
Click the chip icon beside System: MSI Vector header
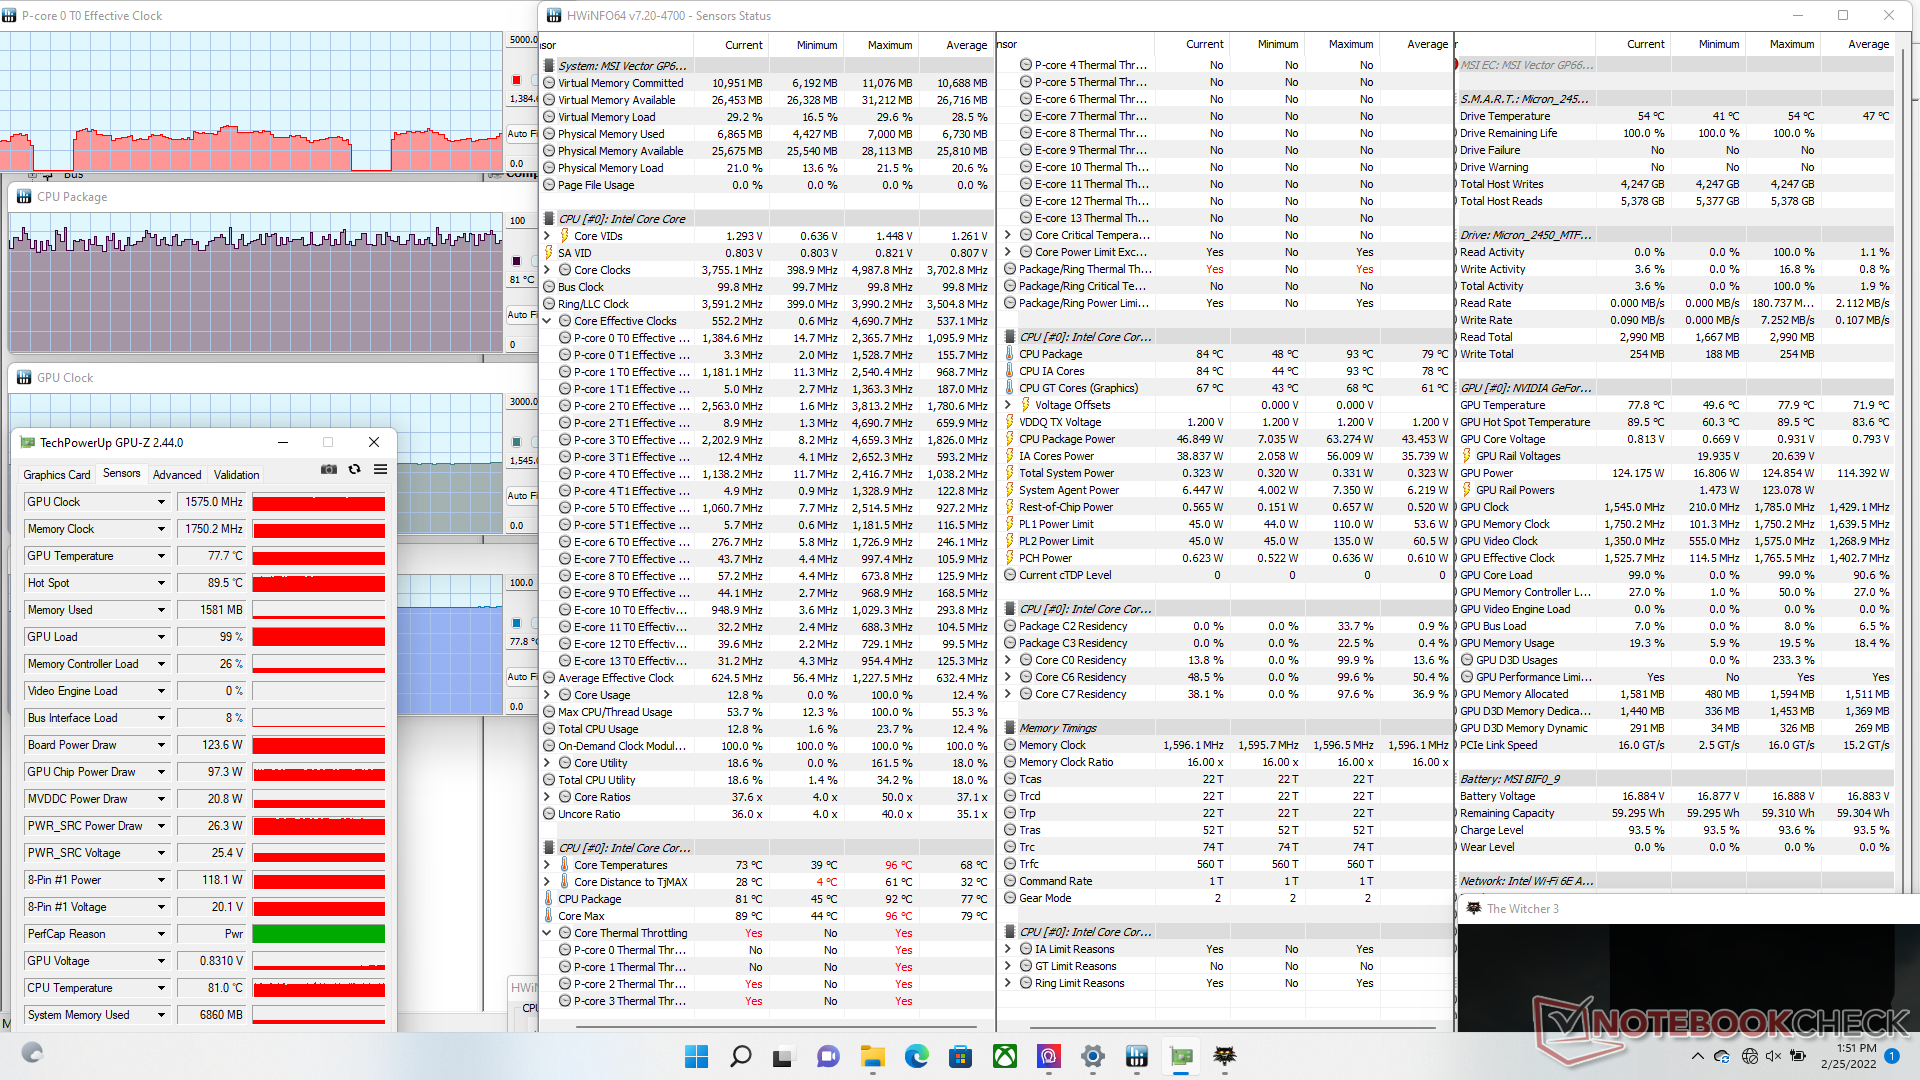549,66
